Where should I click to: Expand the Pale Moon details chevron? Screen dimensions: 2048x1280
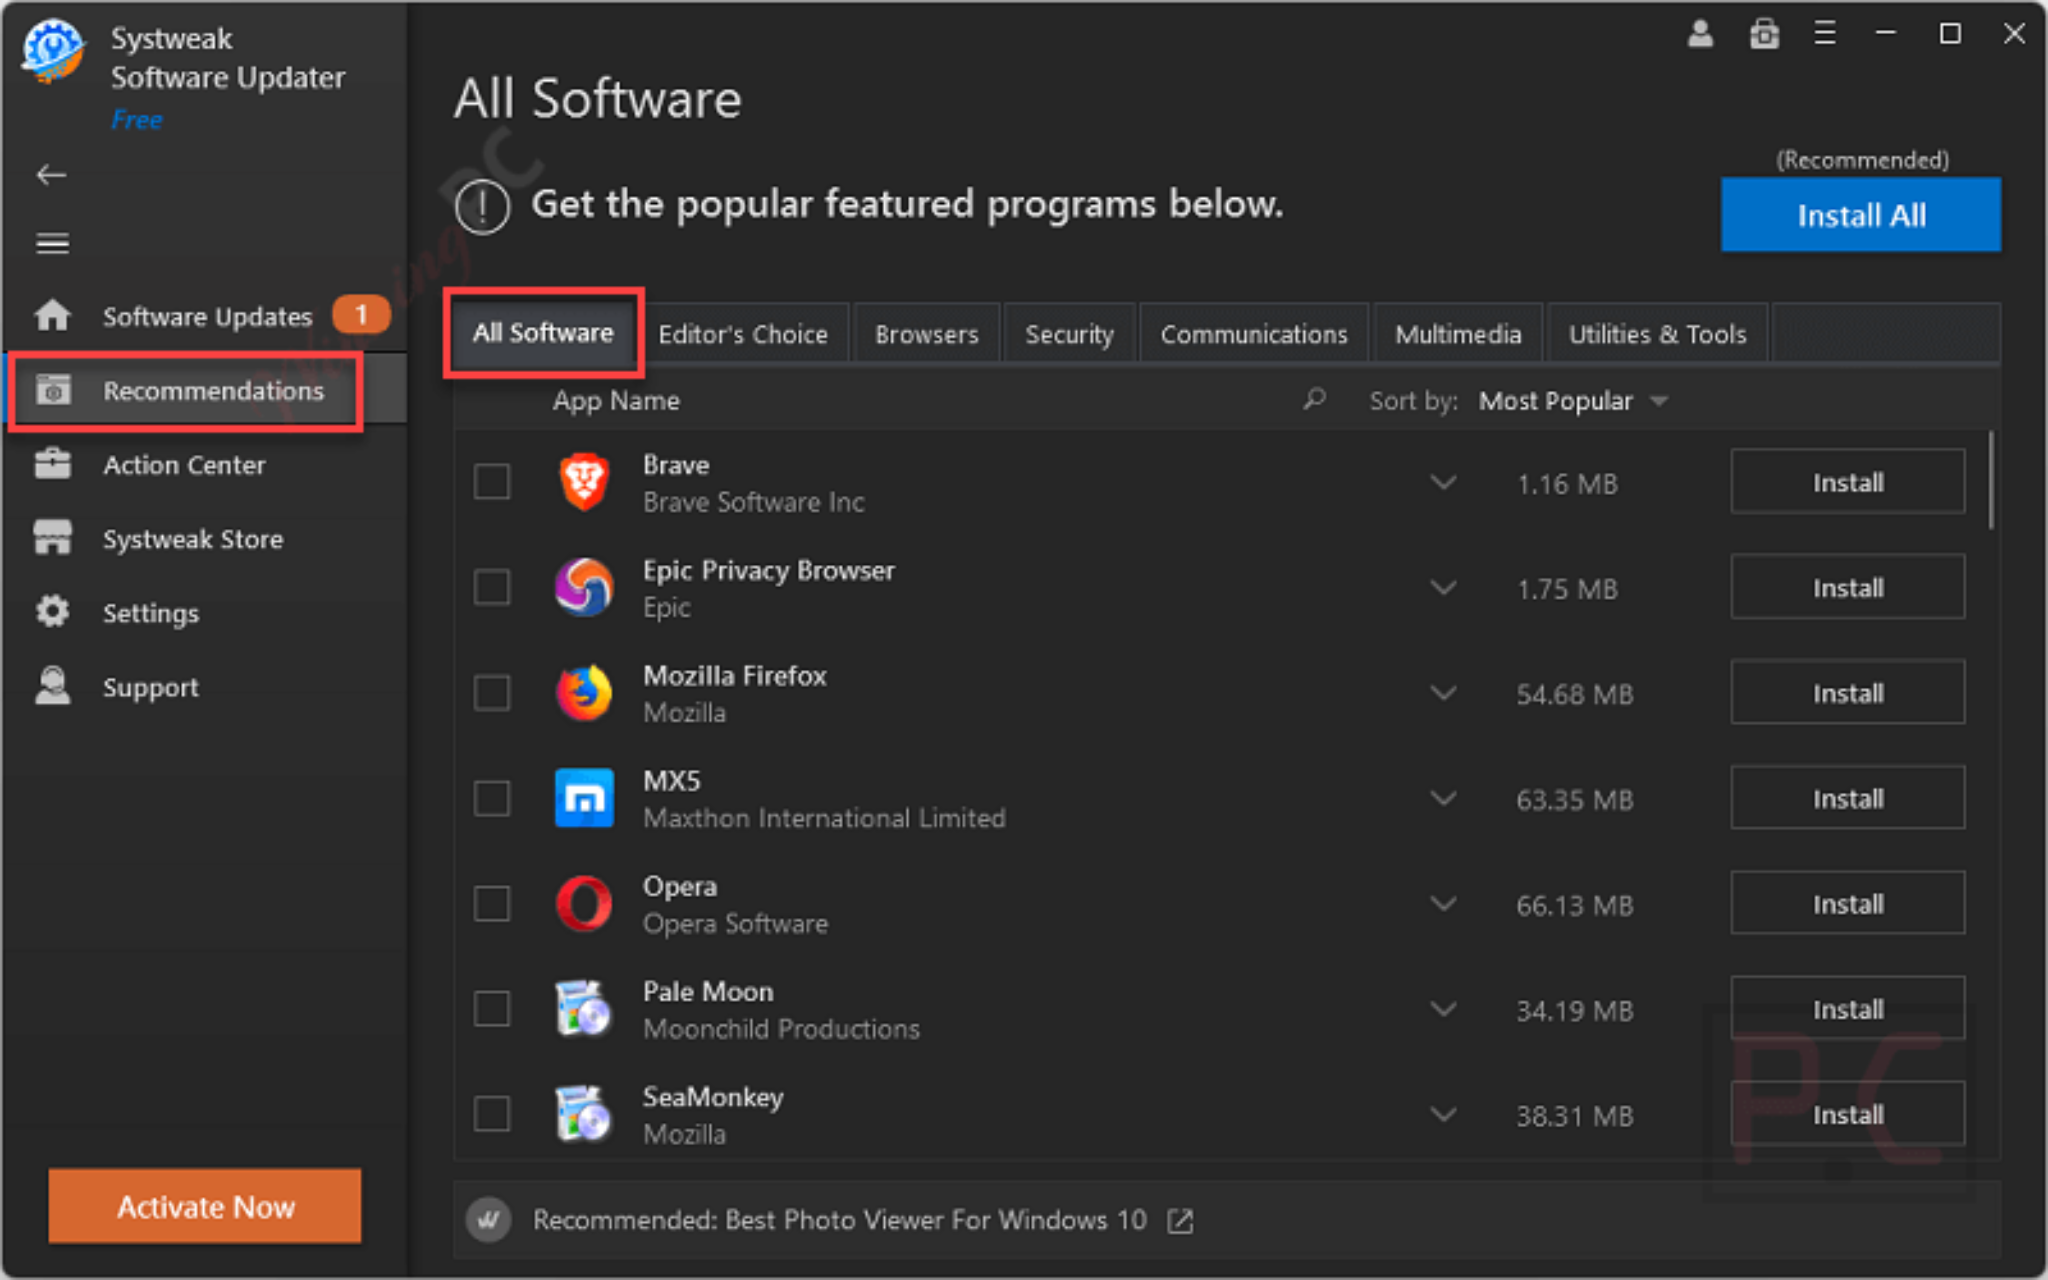click(x=1443, y=1009)
